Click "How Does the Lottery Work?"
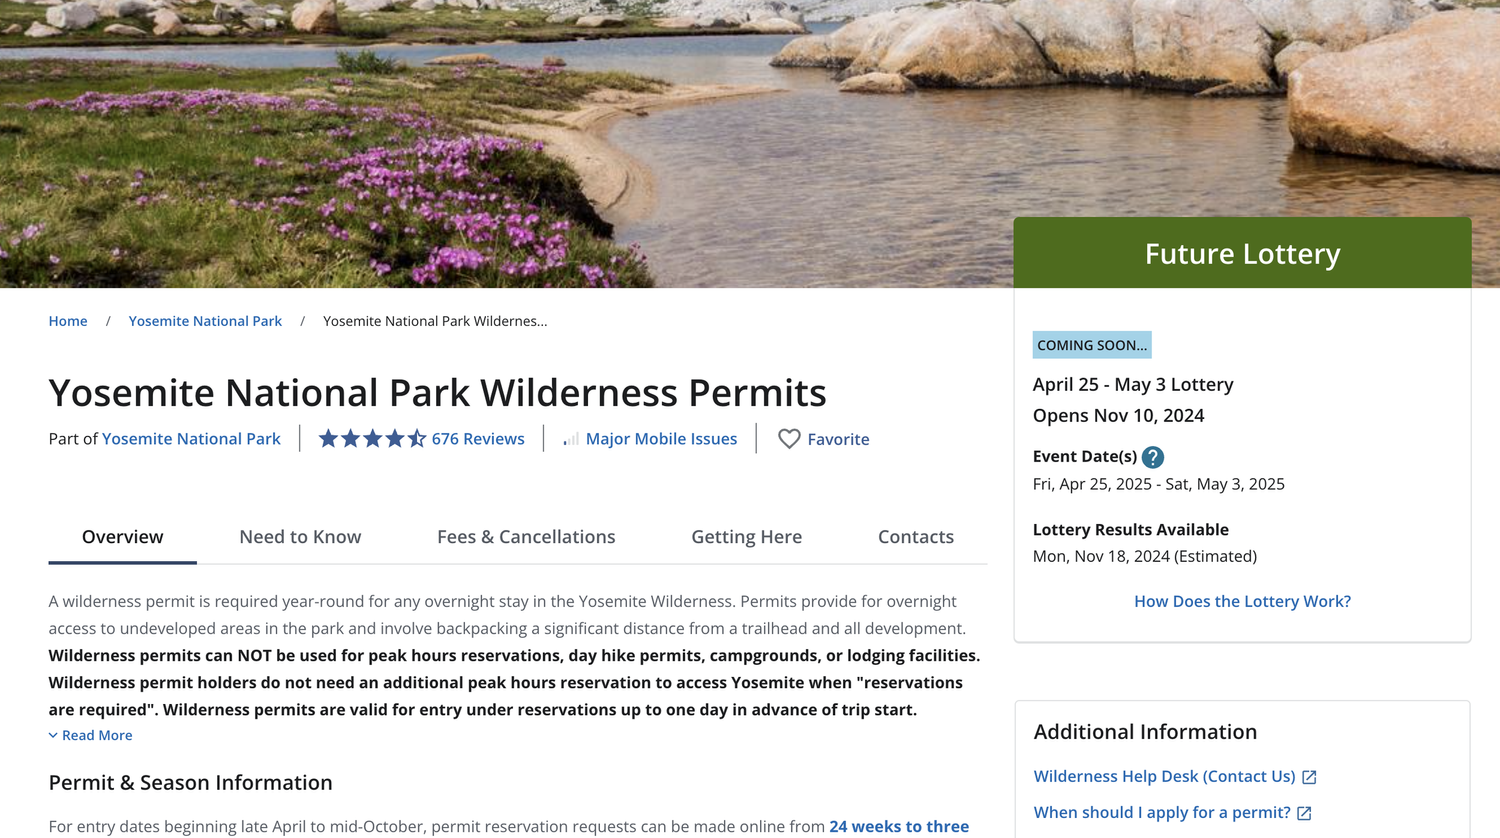Viewport: 1500px width, 838px height. click(1242, 601)
